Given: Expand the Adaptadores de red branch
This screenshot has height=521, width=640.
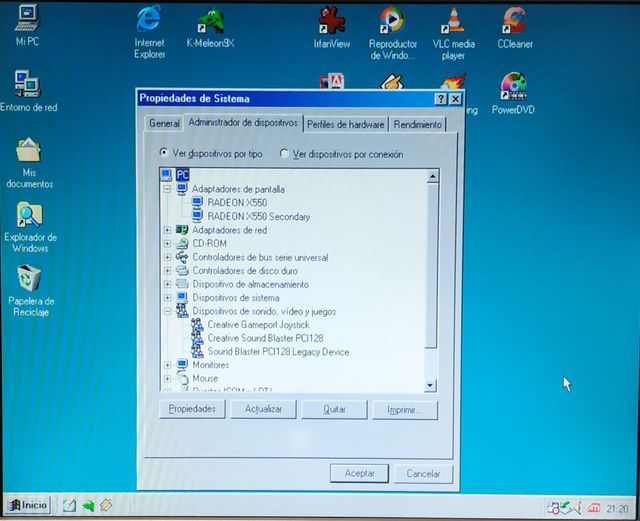Looking at the screenshot, I should (x=167, y=230).
